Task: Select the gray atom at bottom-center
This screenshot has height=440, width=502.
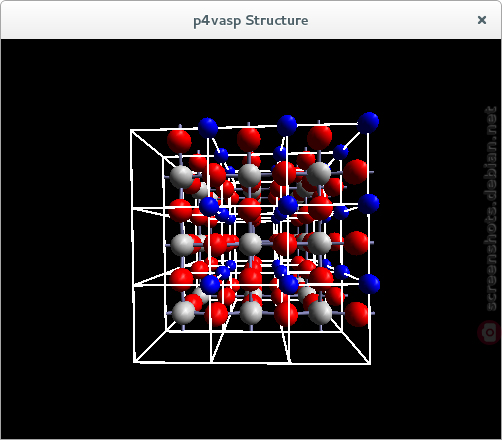Action: 251,312
